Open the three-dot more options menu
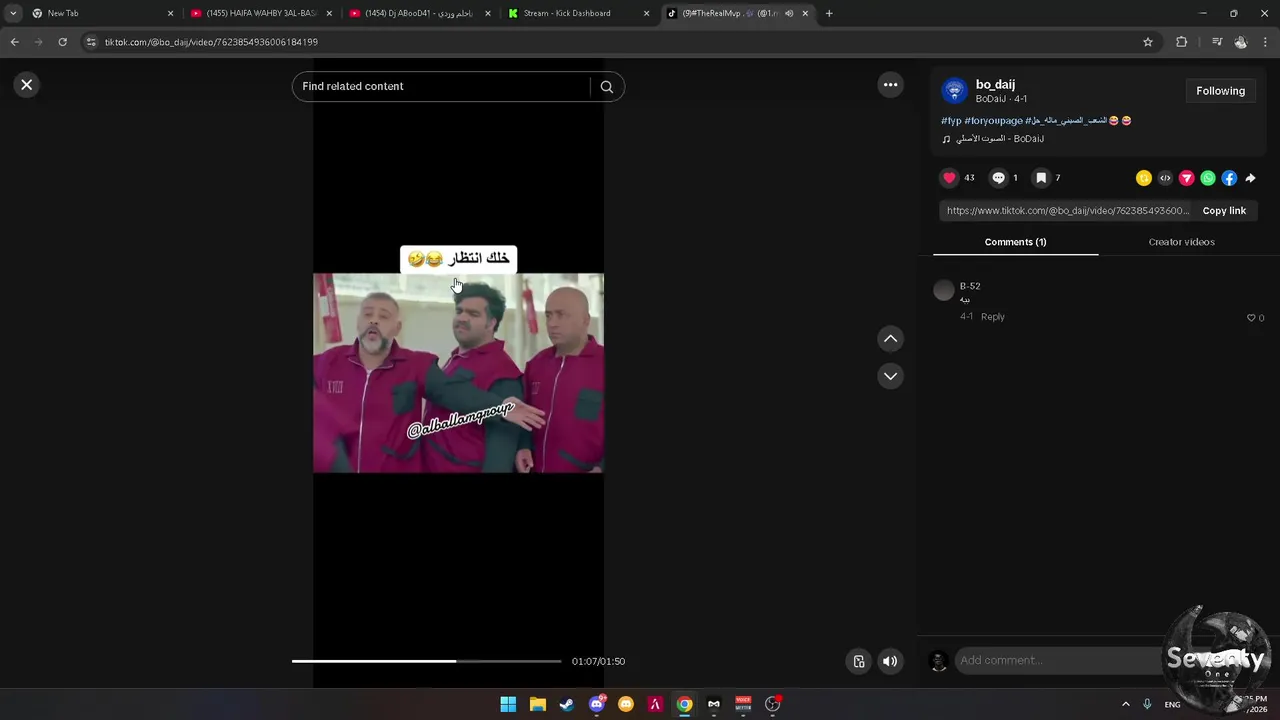 point(890,85)
